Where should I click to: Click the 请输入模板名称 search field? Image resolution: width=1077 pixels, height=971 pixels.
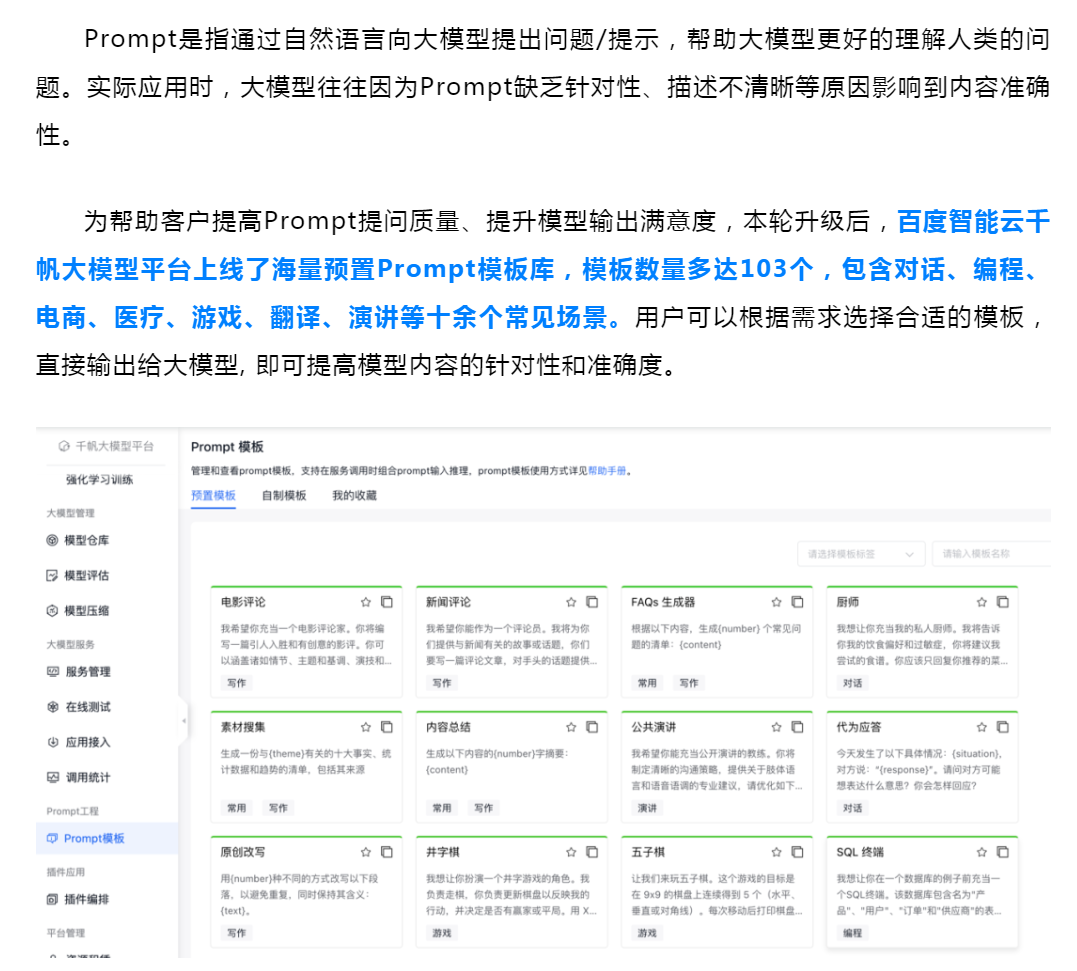point(990,554)
